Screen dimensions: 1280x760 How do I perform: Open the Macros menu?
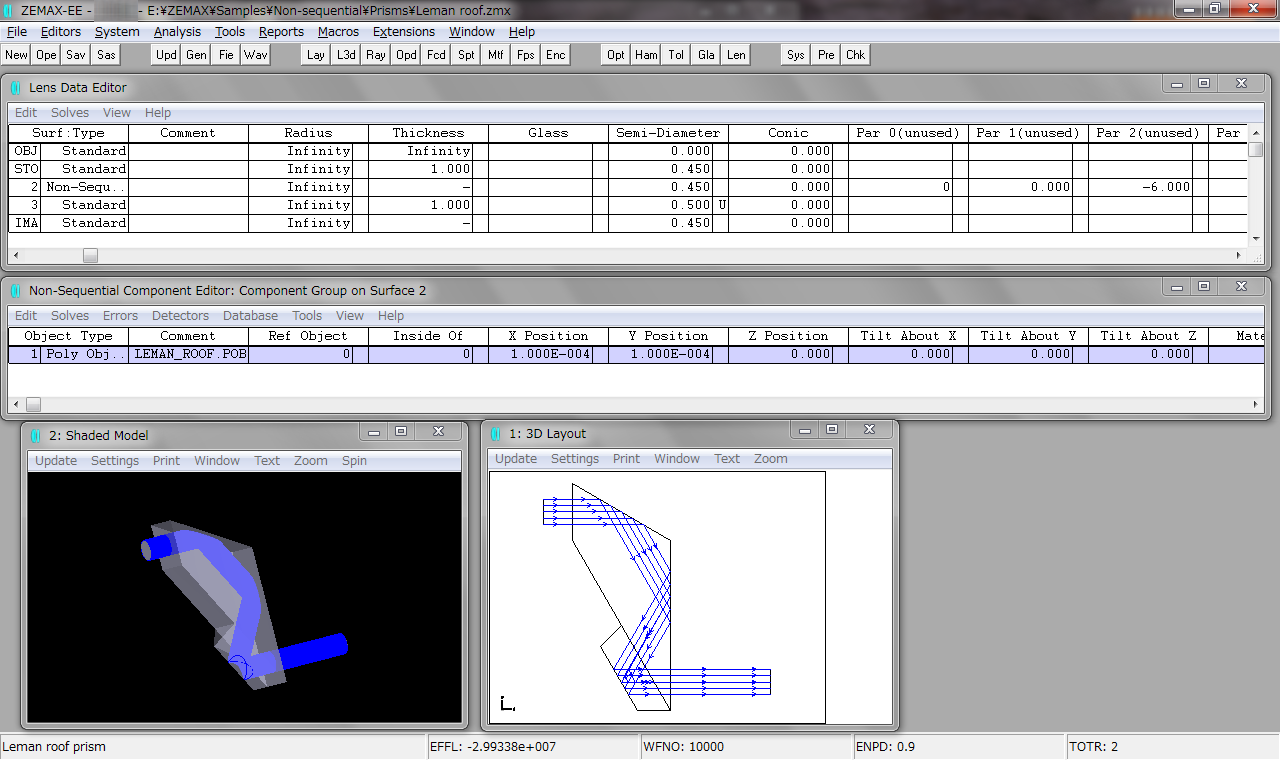click(x=339, y=32)
